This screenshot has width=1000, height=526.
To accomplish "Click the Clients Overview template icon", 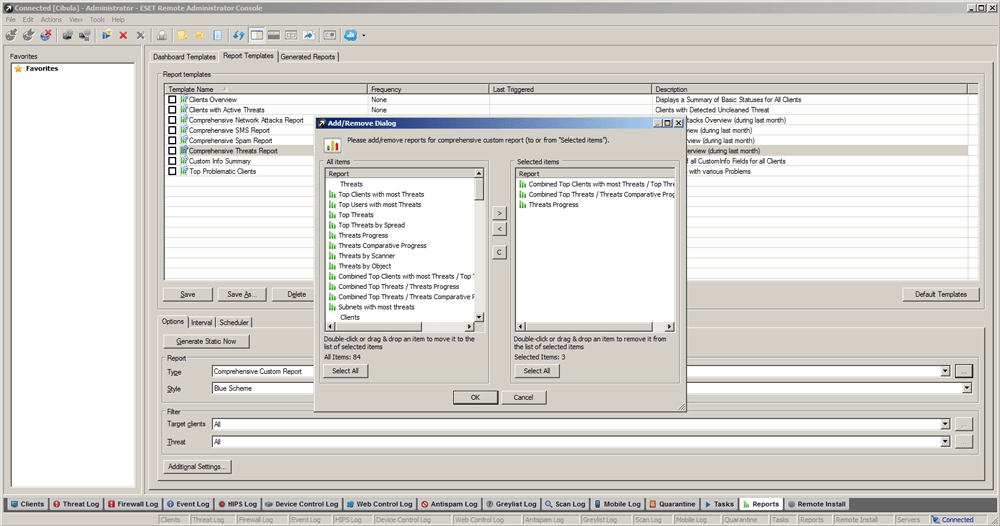I will pos(184,99).
